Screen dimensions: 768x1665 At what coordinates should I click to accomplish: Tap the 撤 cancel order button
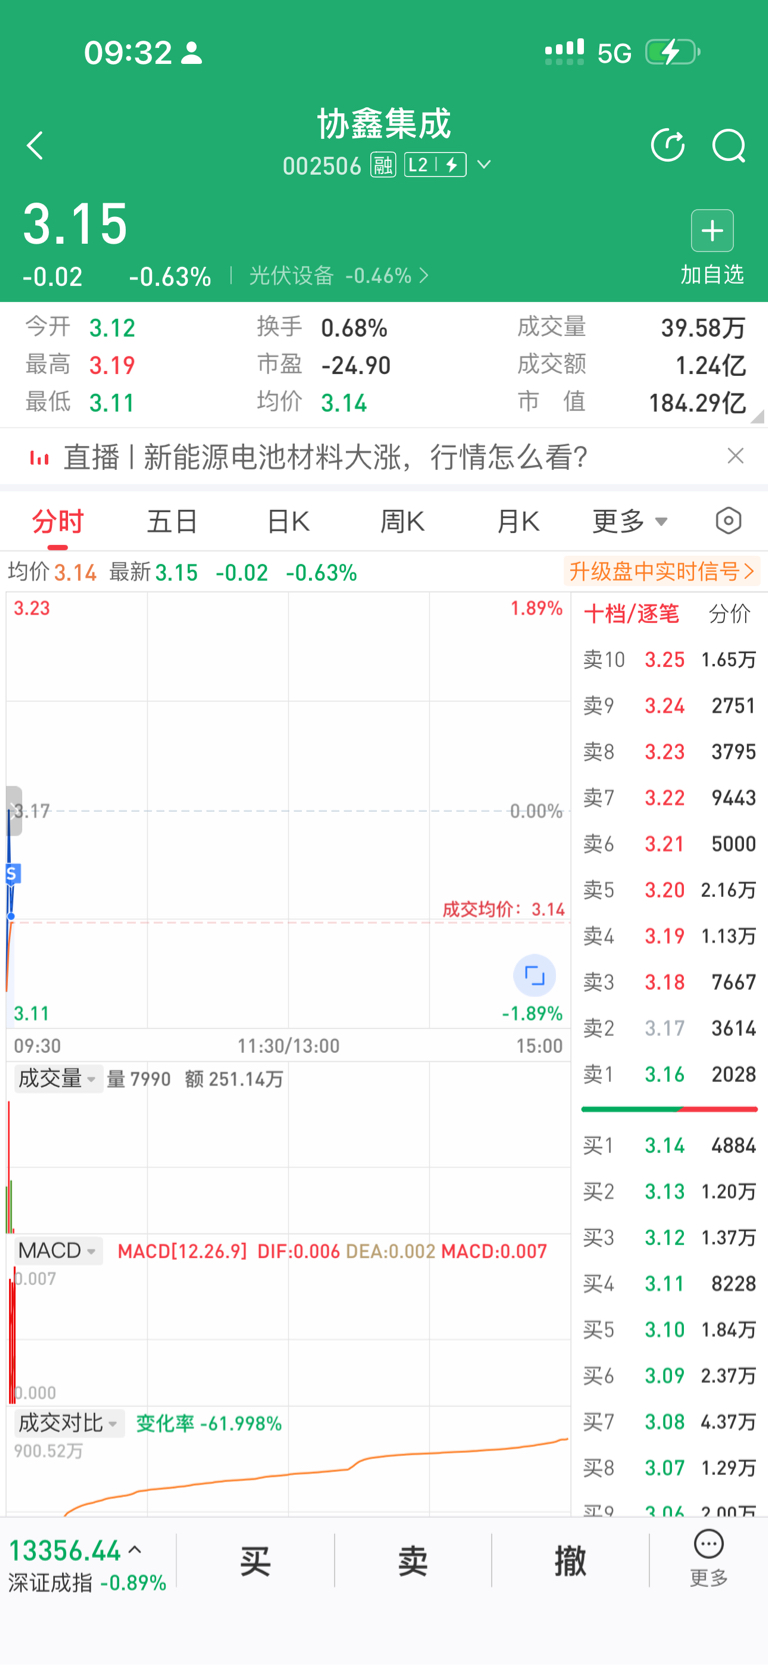pyautogui.click(x=570, y=1560)
